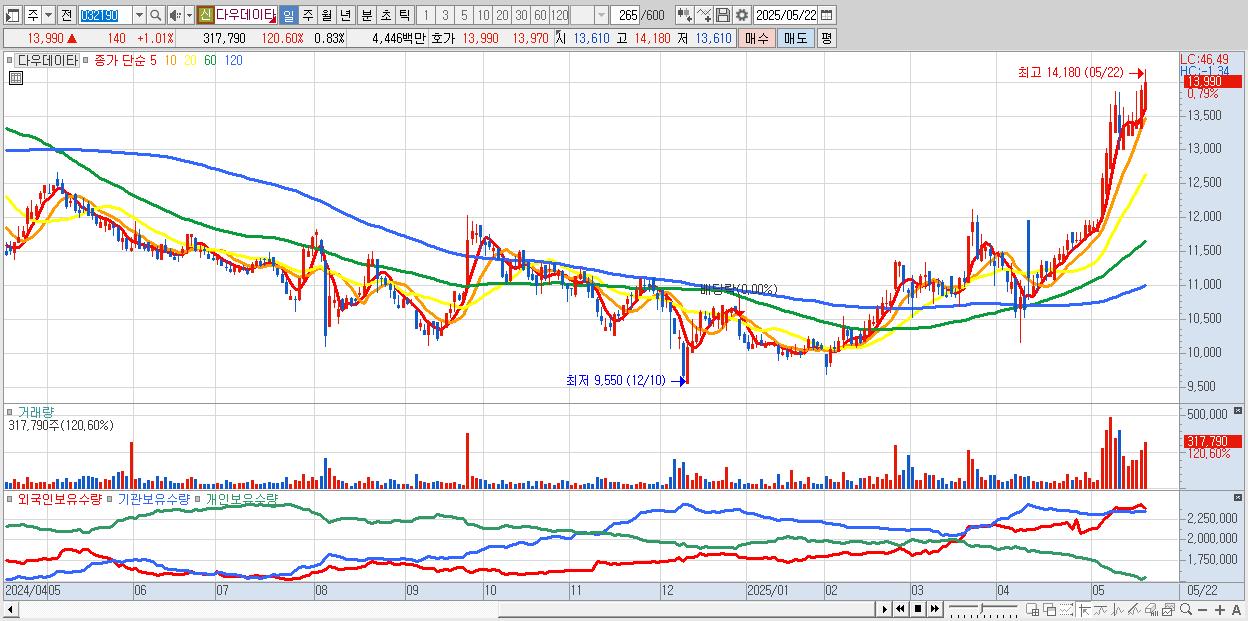Image resolution: width=1248 pixels, height=621 pixels.
Task: Add a candlestick indicator icon
Action: click(685, 15)
